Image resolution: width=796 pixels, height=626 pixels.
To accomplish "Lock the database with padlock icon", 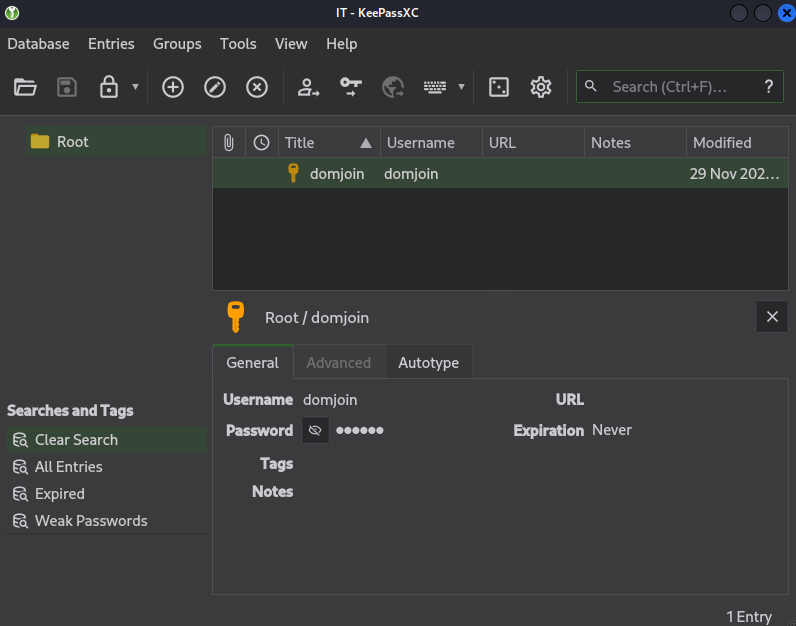I will pyautogui.click(x=109, y=87).
